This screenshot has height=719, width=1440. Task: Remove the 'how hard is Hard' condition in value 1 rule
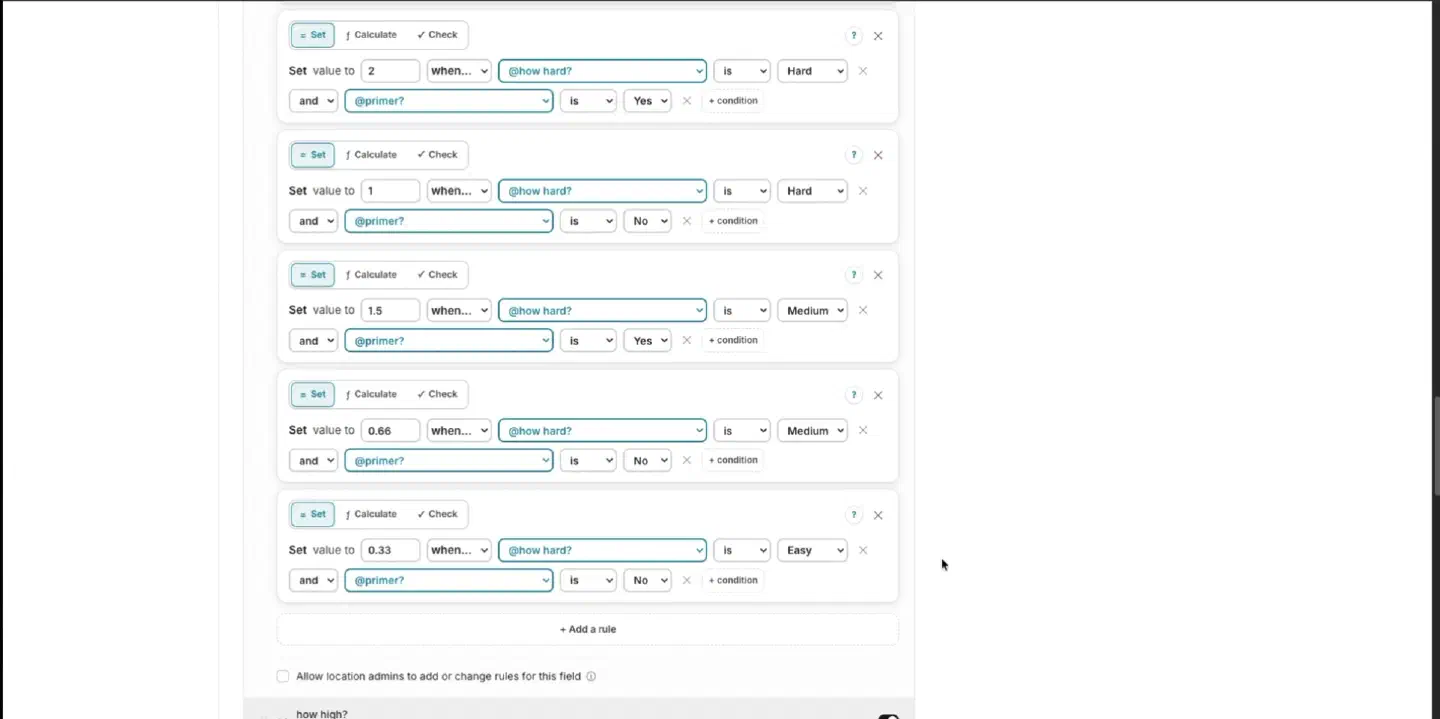[x=863, y=191]
